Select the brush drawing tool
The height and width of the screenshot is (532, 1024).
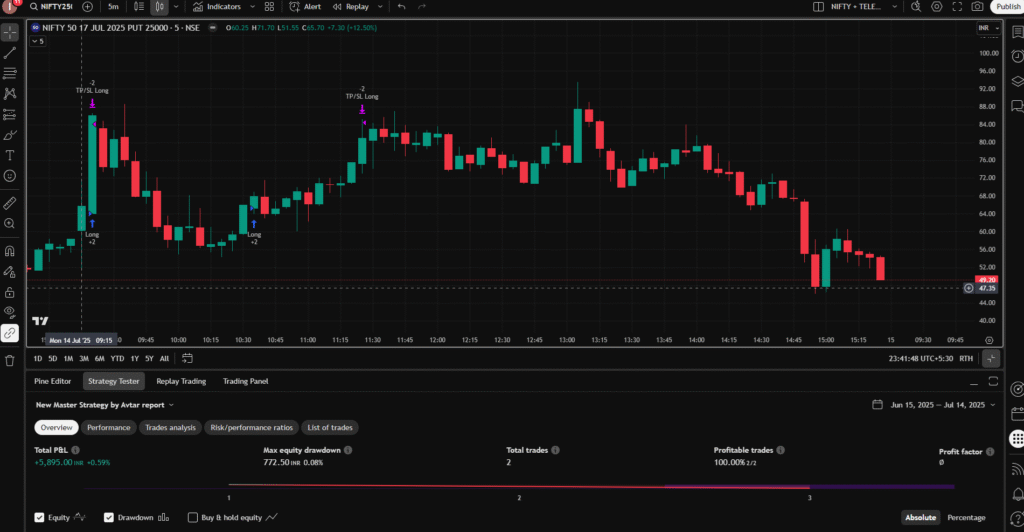pos(10,135)
